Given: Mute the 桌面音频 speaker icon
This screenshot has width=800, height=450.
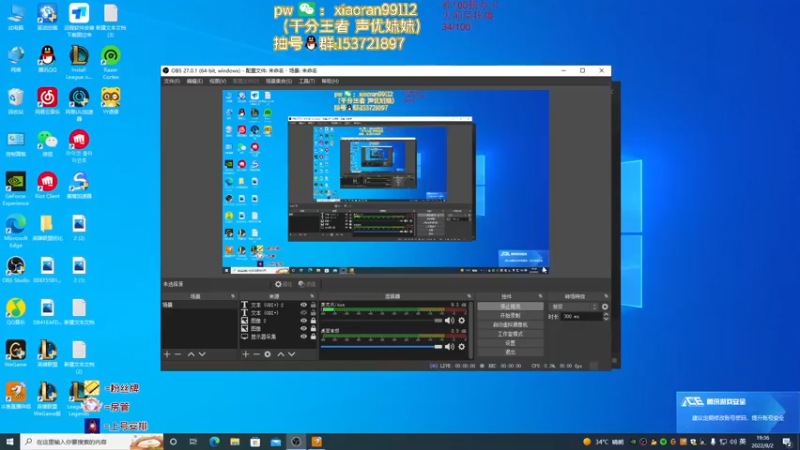Looking at the screenshot, I should (x=449, y=346).
